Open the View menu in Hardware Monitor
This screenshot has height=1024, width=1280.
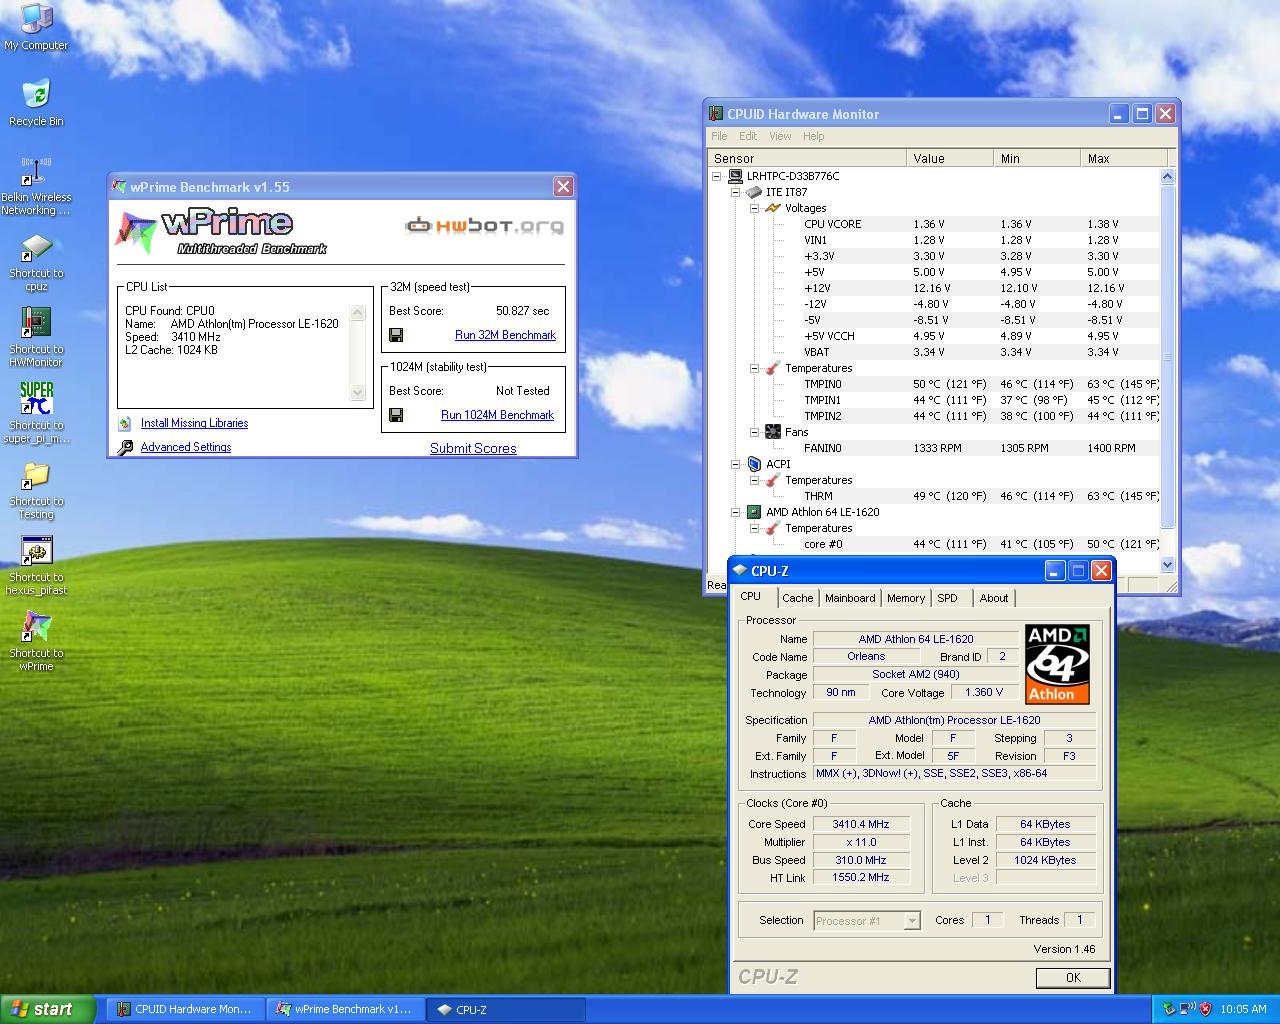tap(780, 136)
